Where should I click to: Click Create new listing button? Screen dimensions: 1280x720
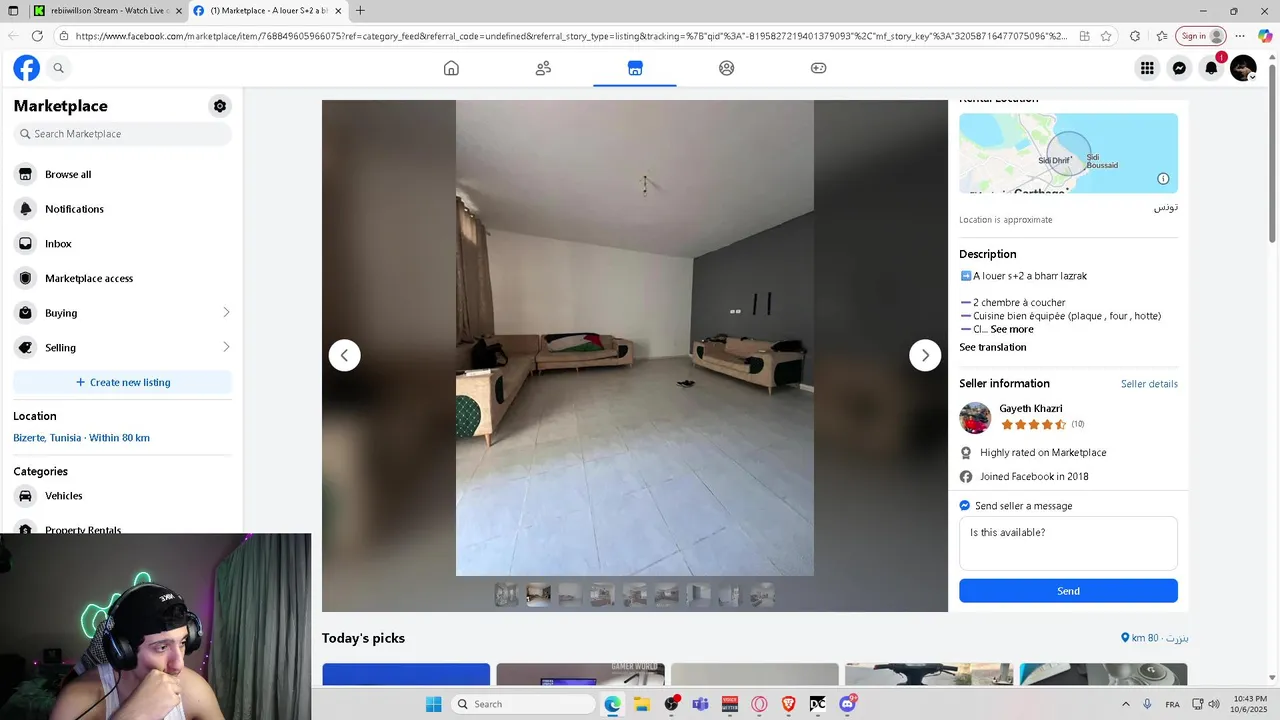tap(122, 382)
